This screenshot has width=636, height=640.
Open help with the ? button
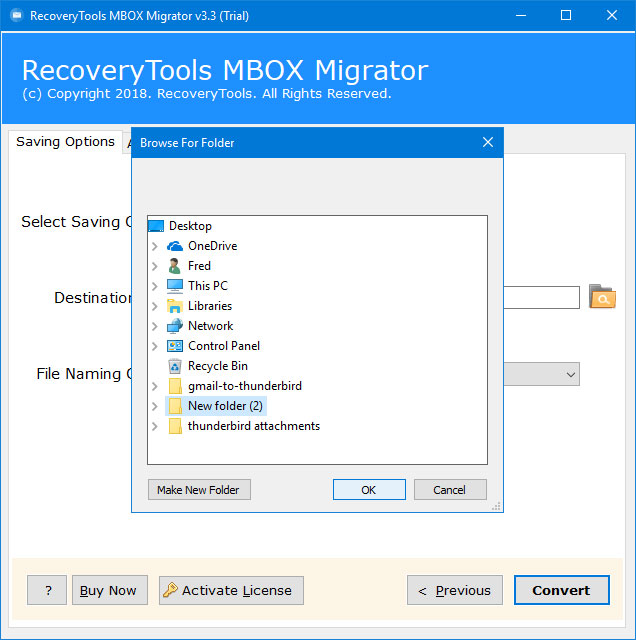47,590
